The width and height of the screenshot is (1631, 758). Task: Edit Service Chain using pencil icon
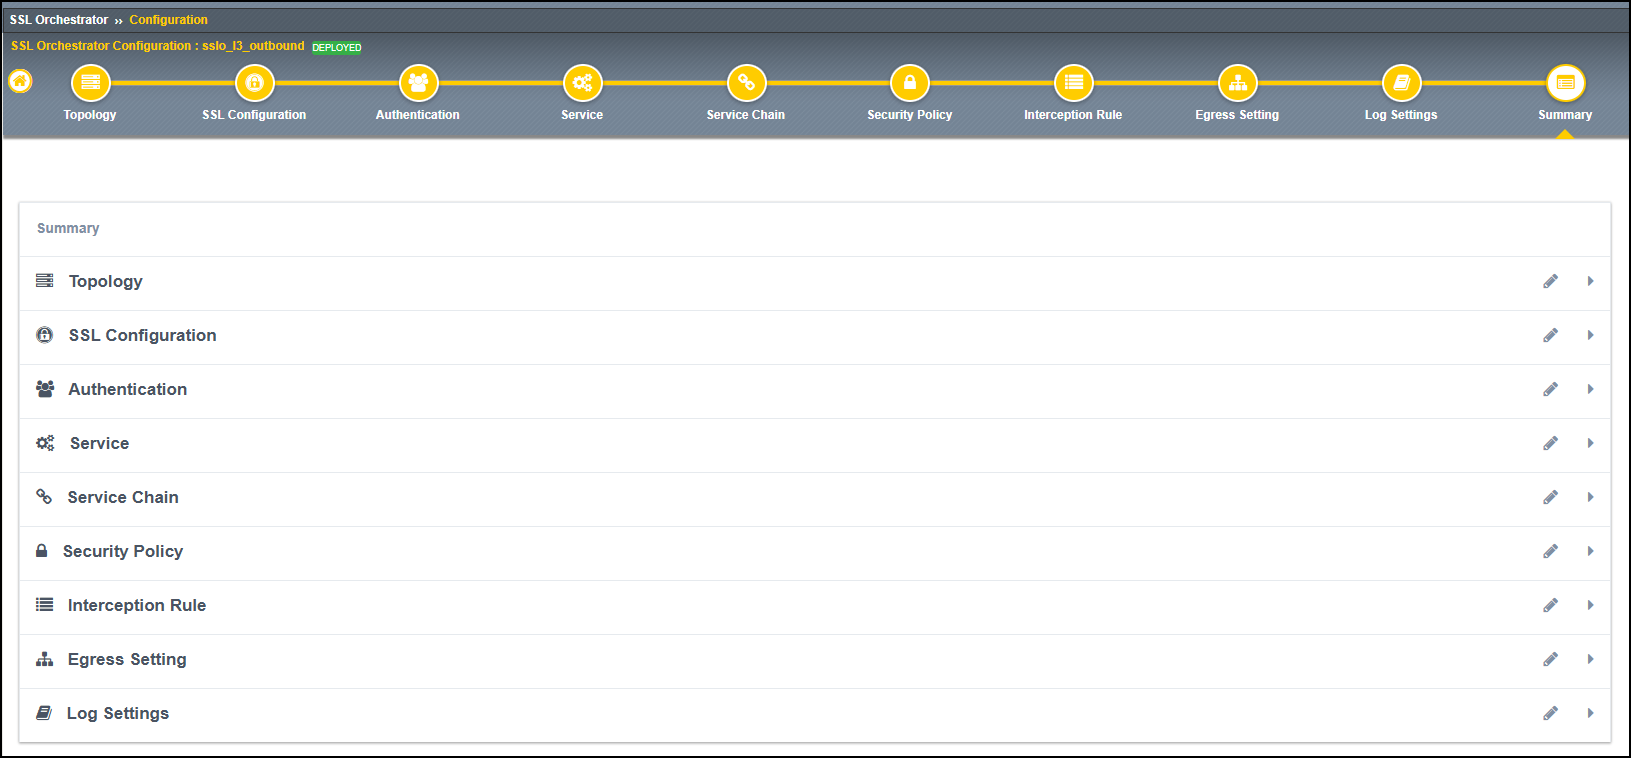point(1550,497)
